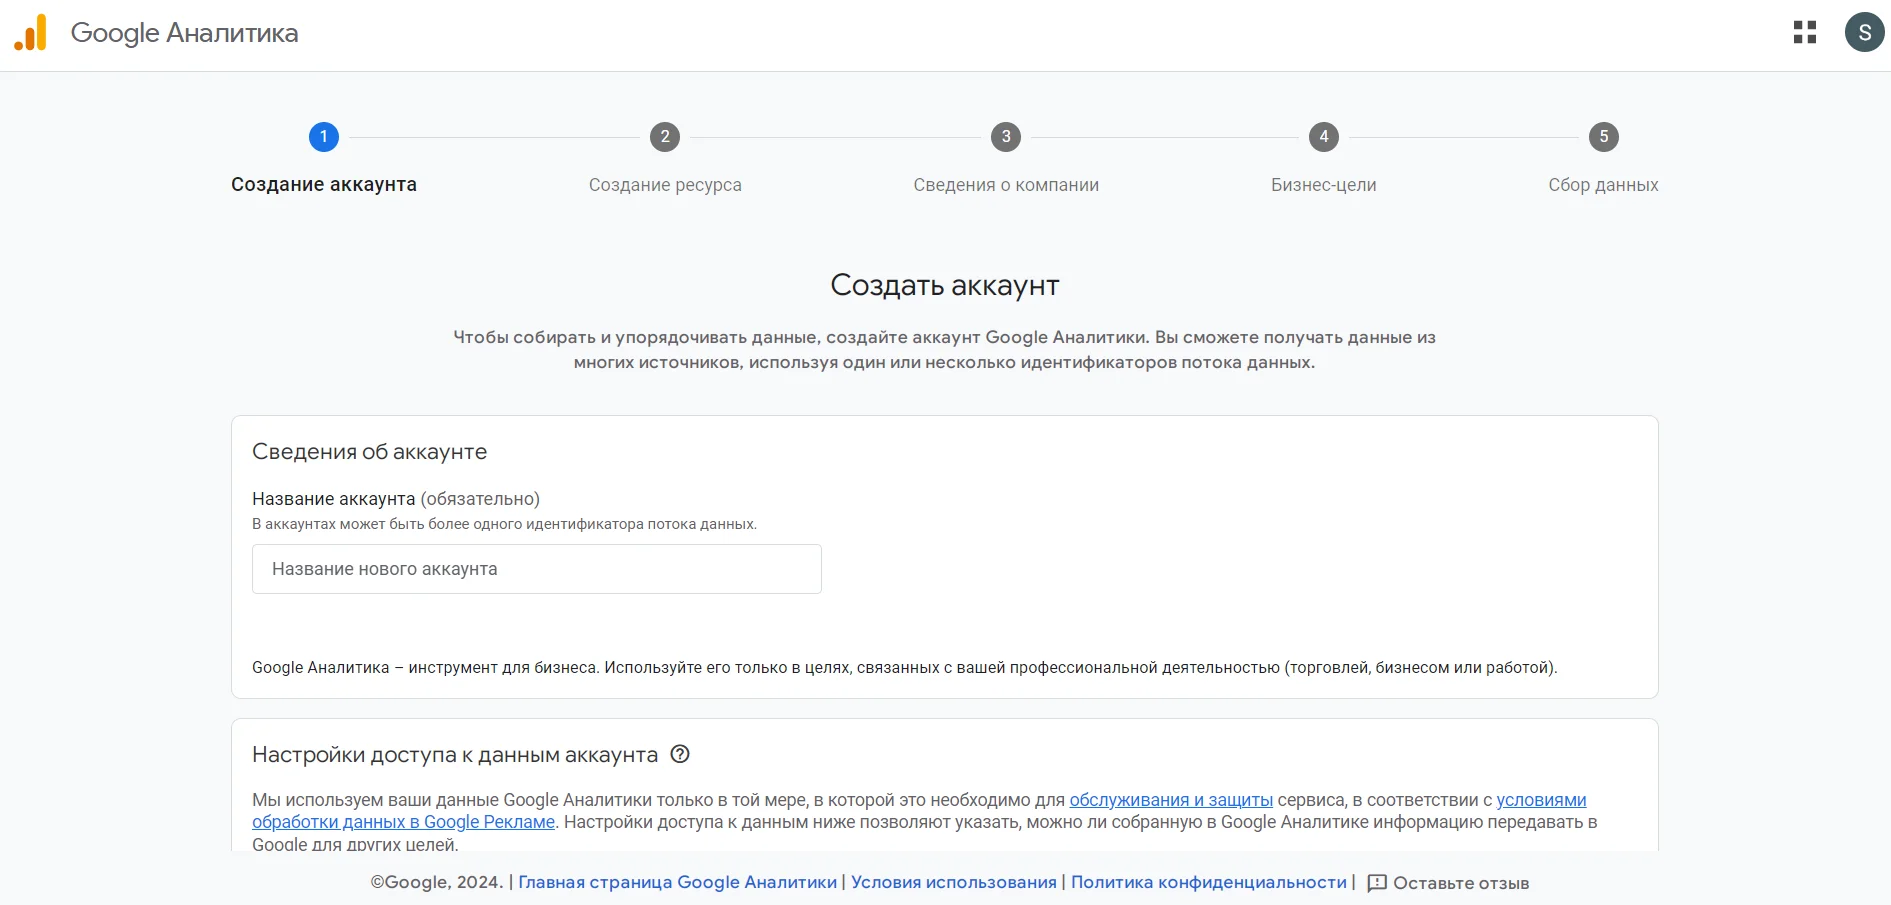
Task: Click the ©Google, 2024 copyright text
Action: [x=437, y=882]
